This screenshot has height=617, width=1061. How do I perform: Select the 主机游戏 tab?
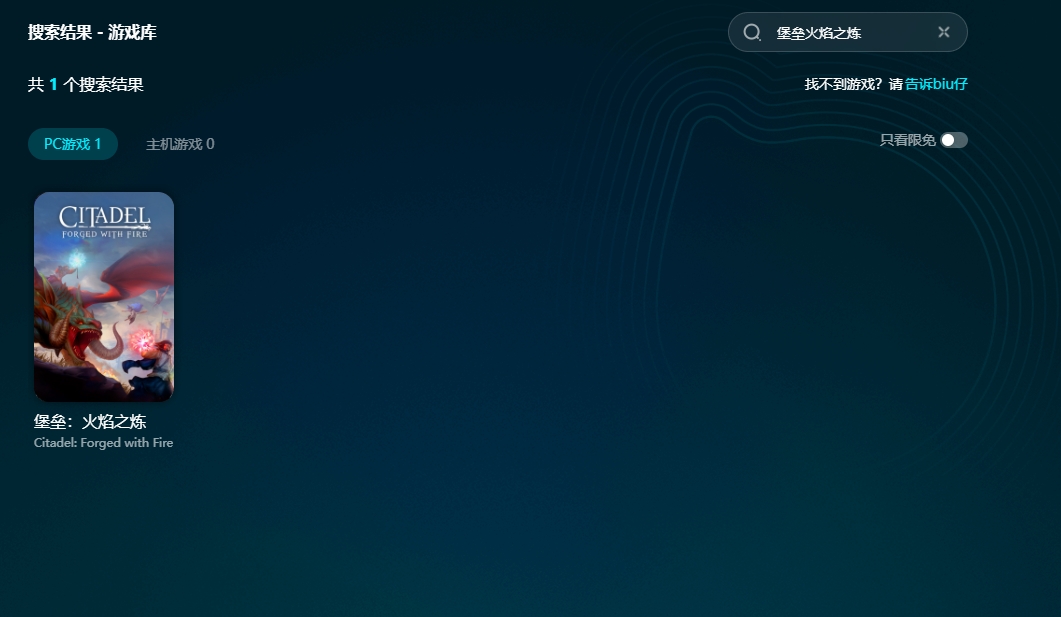[x=180, y=144]
